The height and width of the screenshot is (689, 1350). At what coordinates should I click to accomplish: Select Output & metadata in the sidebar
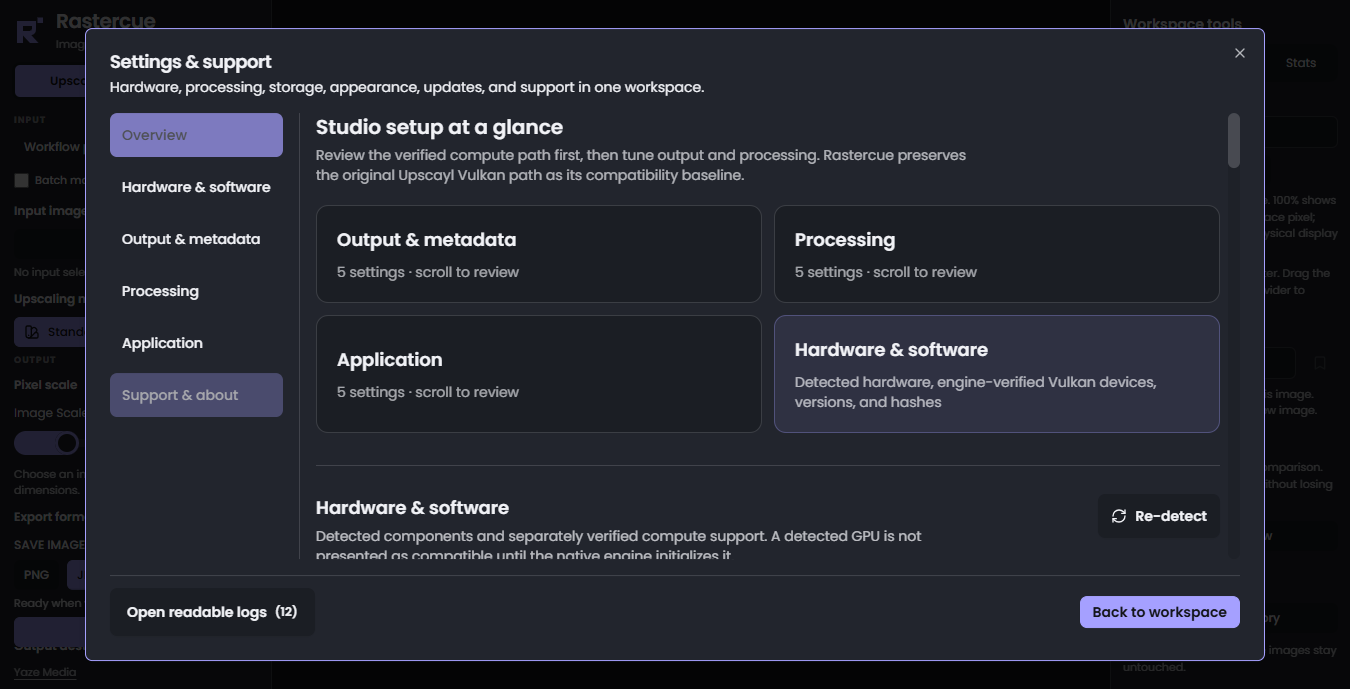[196, 239]
